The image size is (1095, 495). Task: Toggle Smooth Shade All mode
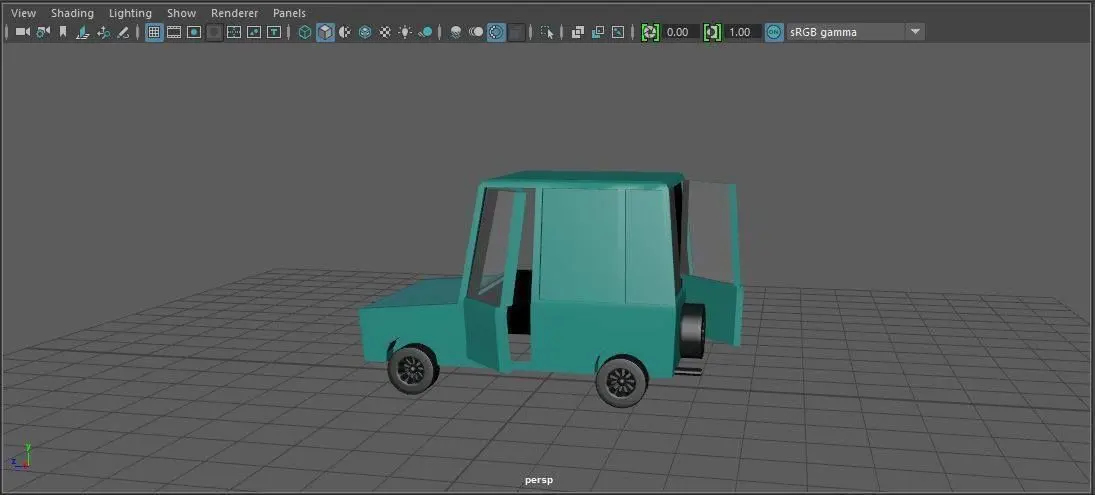click(x=325, y=32)
